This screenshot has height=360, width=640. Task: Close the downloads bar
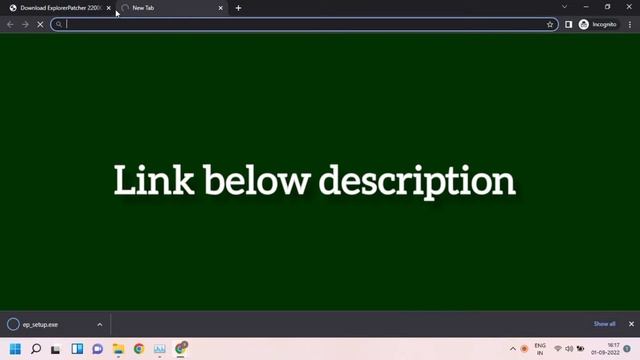tap(631, 324)
